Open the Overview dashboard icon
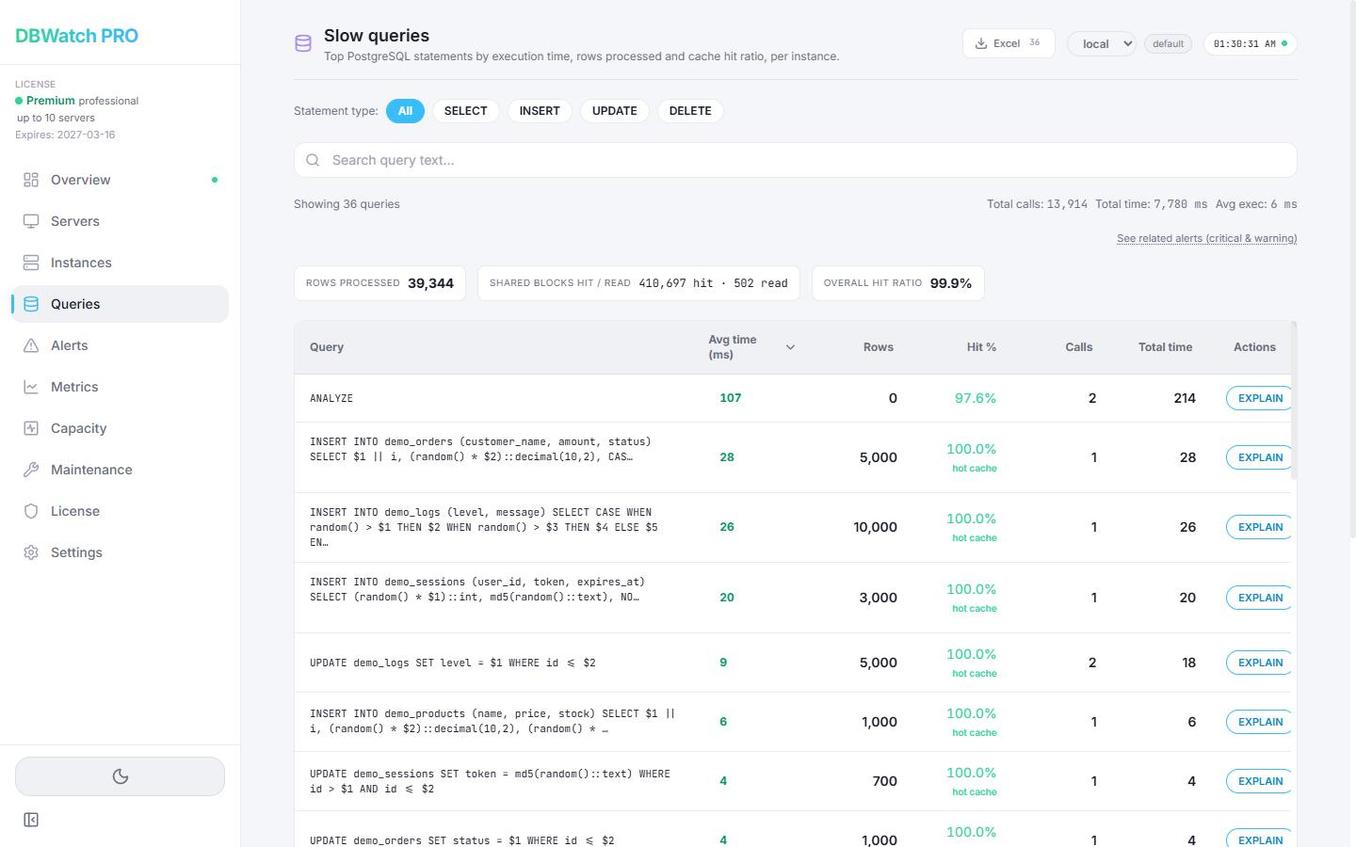 (31, 180)
